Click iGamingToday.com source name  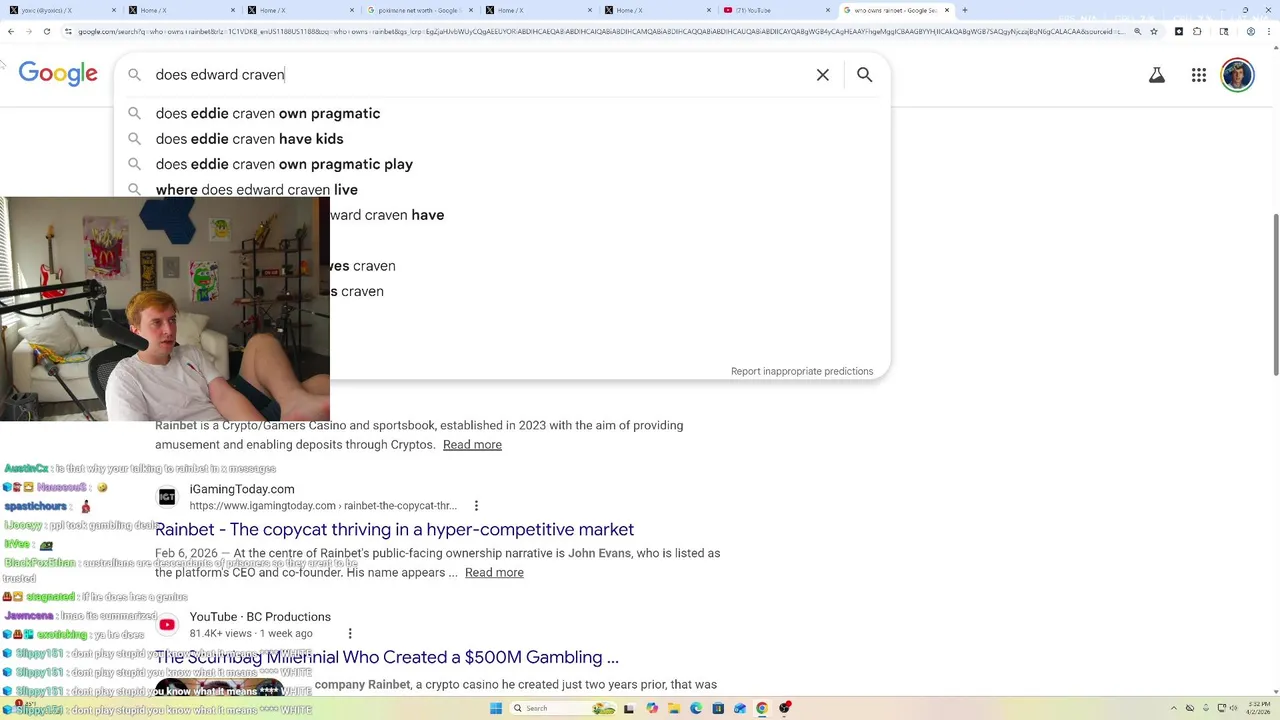[x=242, y=489]
